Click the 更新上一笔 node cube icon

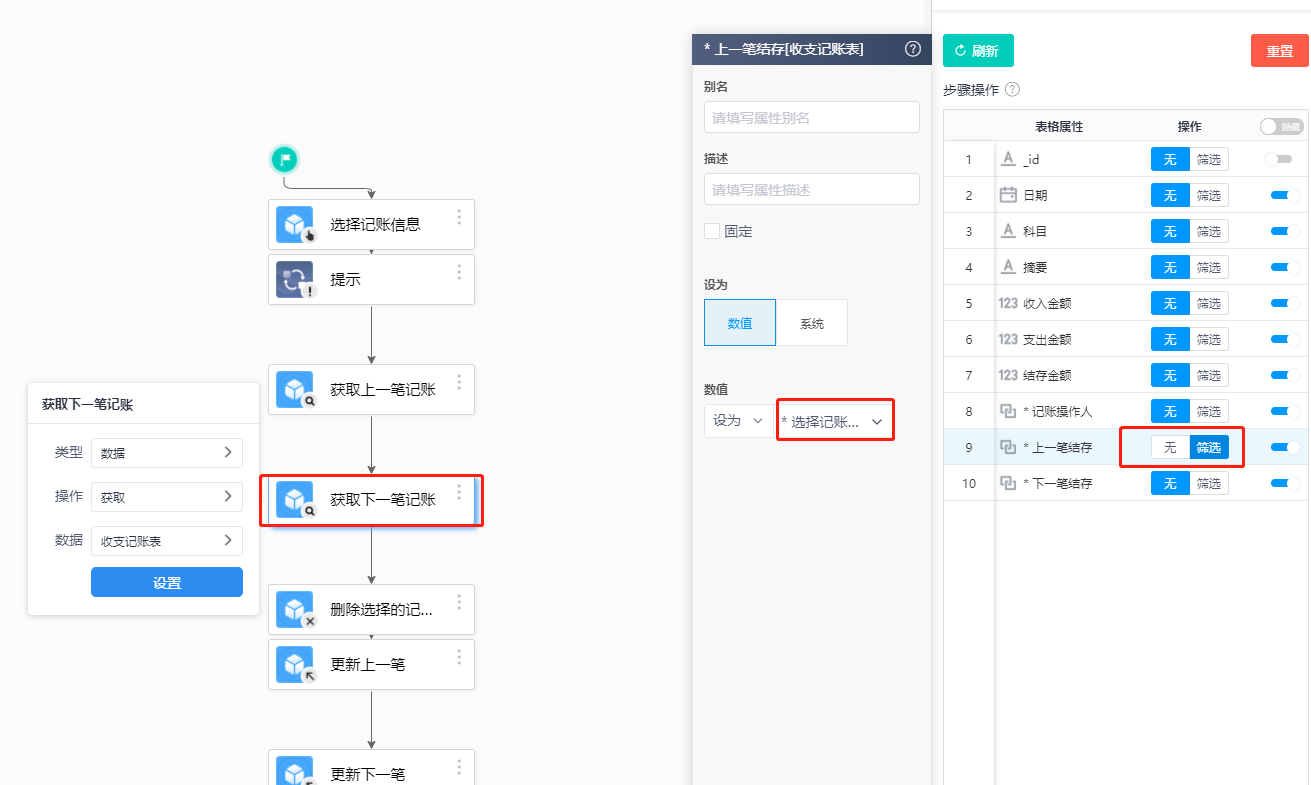294,665
